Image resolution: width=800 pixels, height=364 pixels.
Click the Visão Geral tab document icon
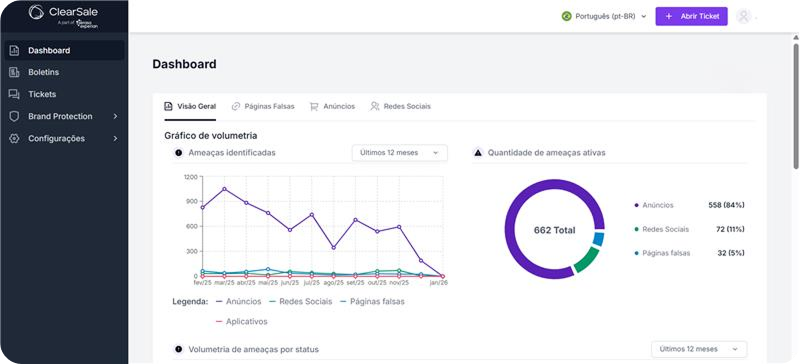tap(168, 106)
